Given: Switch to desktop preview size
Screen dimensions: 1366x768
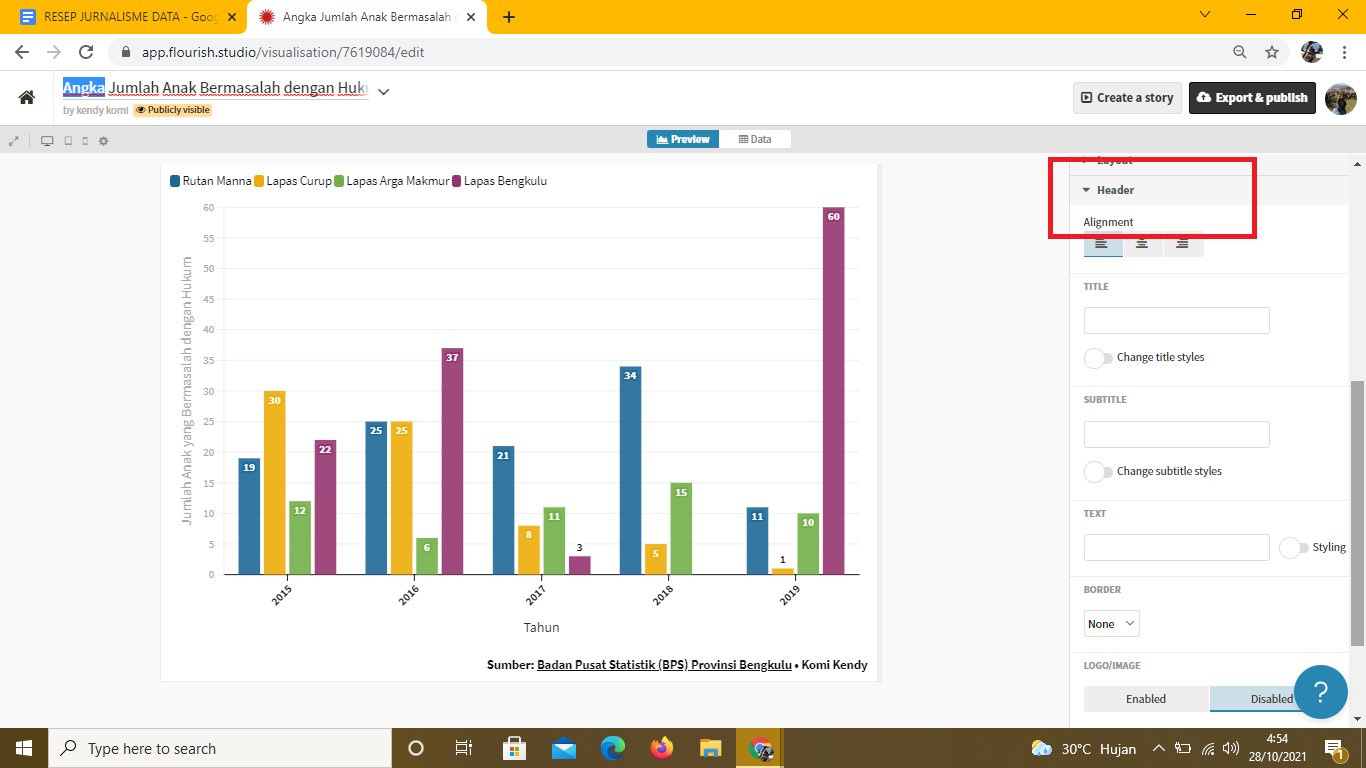Looking at the screenshot, I should pyautogui.click(x=47, y=141).
